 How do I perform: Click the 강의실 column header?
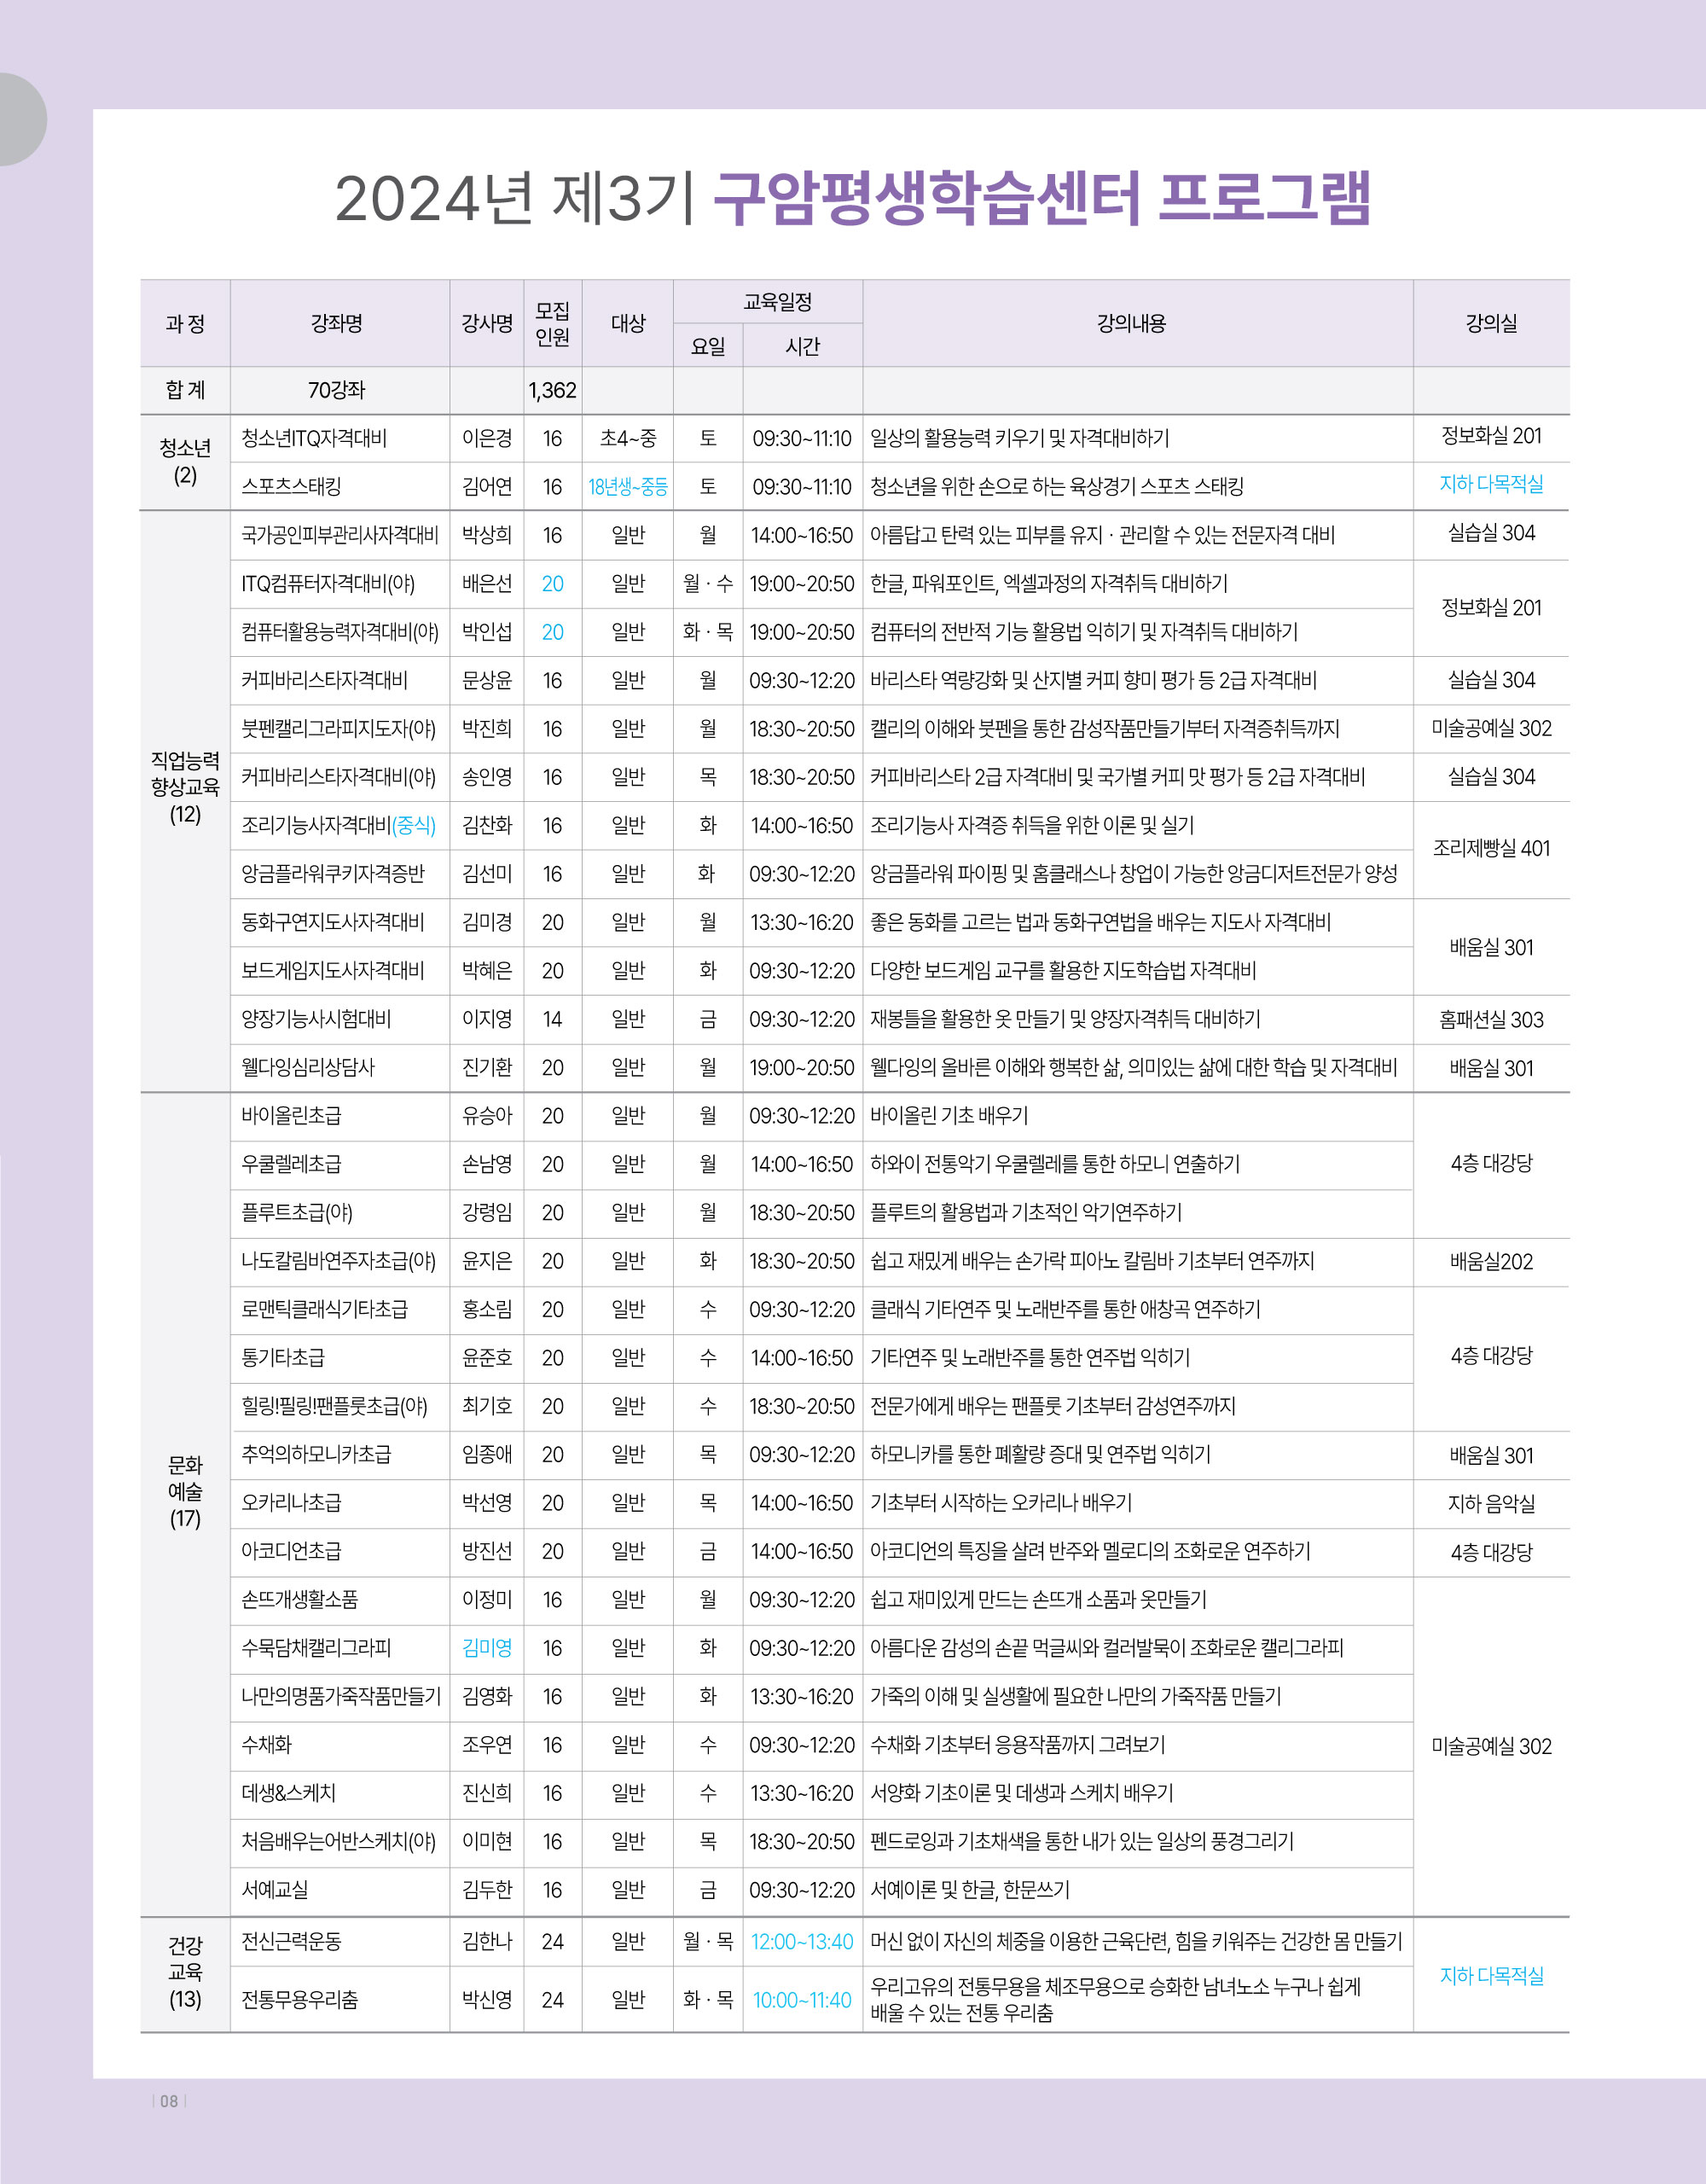[1491, 324]
